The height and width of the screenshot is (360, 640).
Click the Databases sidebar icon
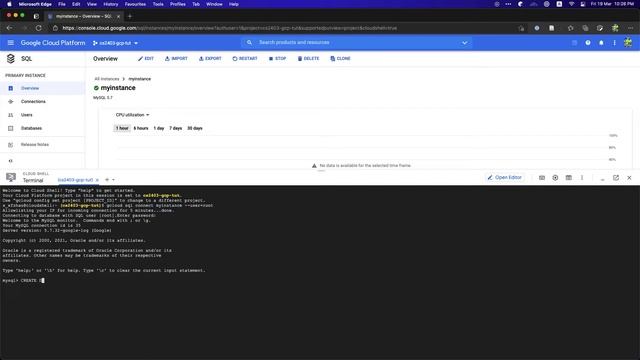point(11,128)
